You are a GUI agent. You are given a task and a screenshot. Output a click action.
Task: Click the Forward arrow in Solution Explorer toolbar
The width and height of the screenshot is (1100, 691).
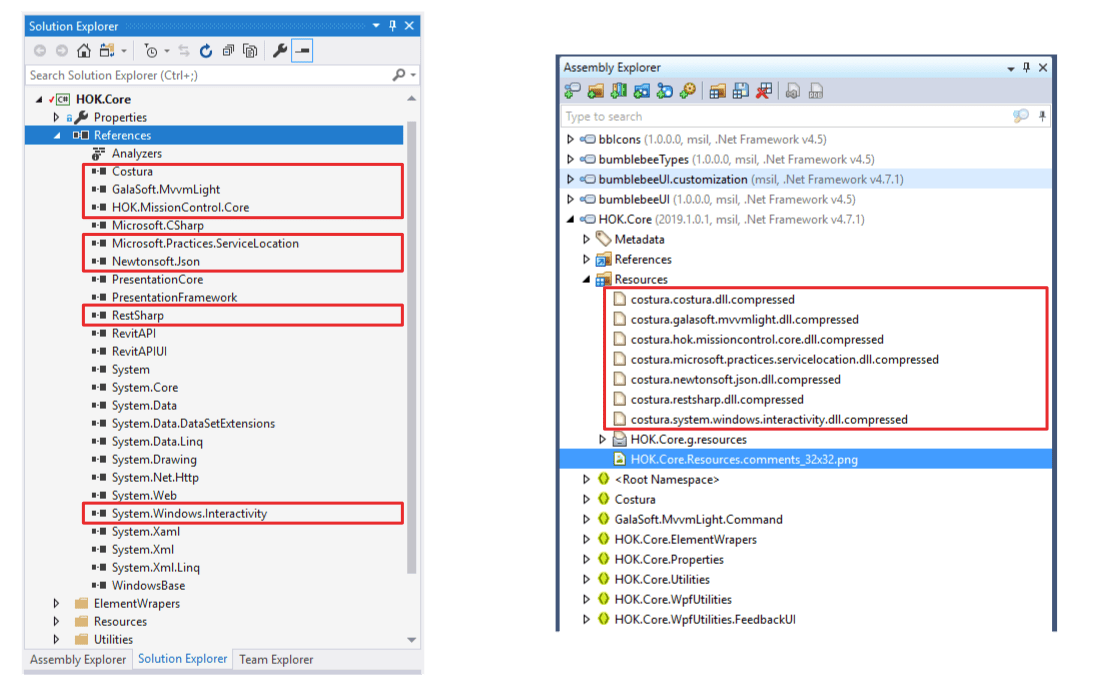coord(62,51)
